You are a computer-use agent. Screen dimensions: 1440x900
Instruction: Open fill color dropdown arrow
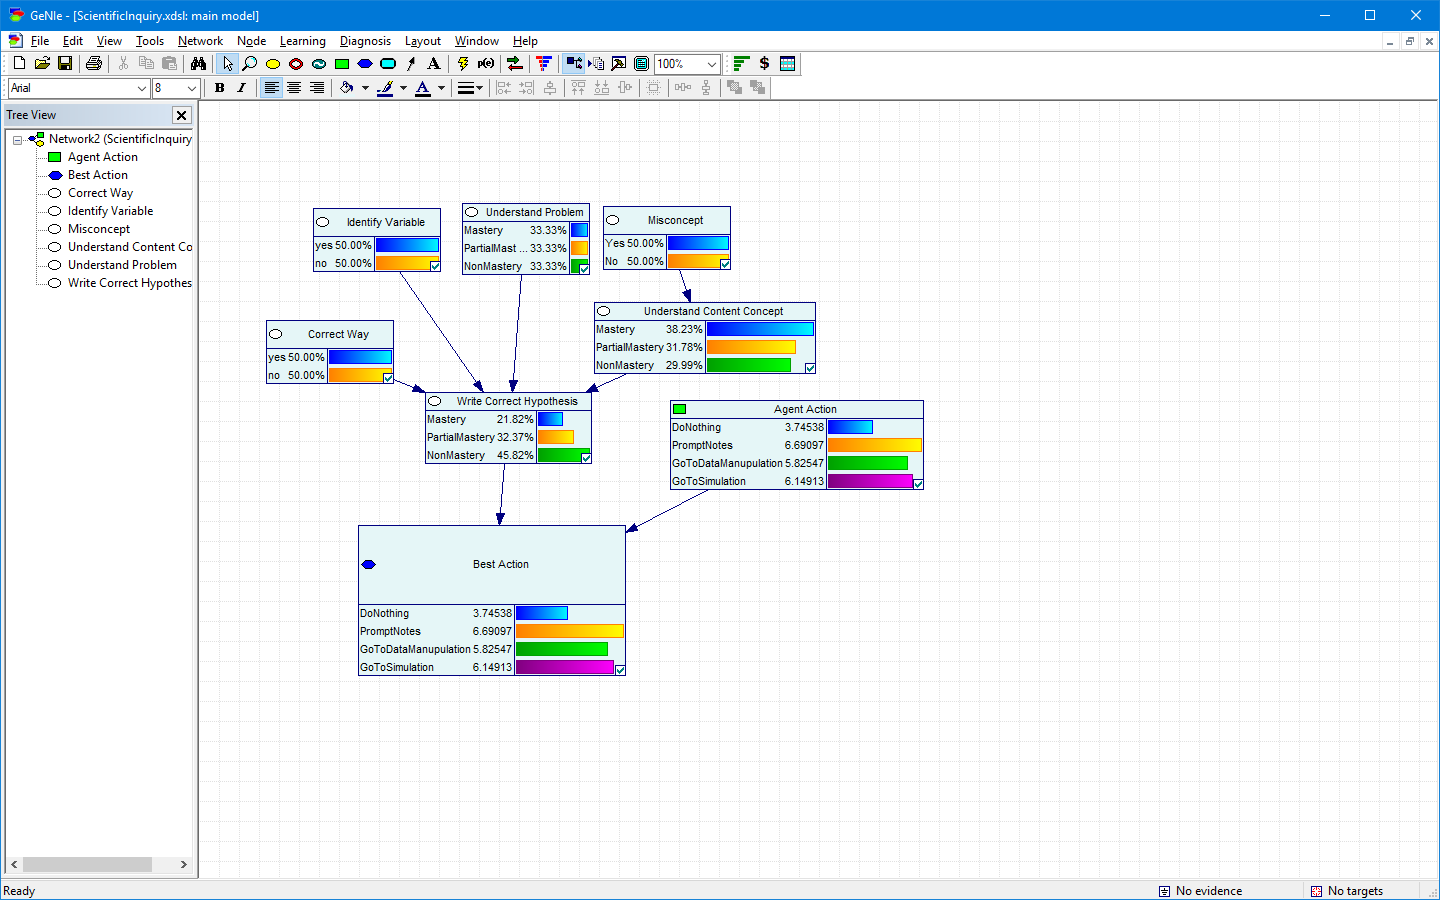[365, 88]
